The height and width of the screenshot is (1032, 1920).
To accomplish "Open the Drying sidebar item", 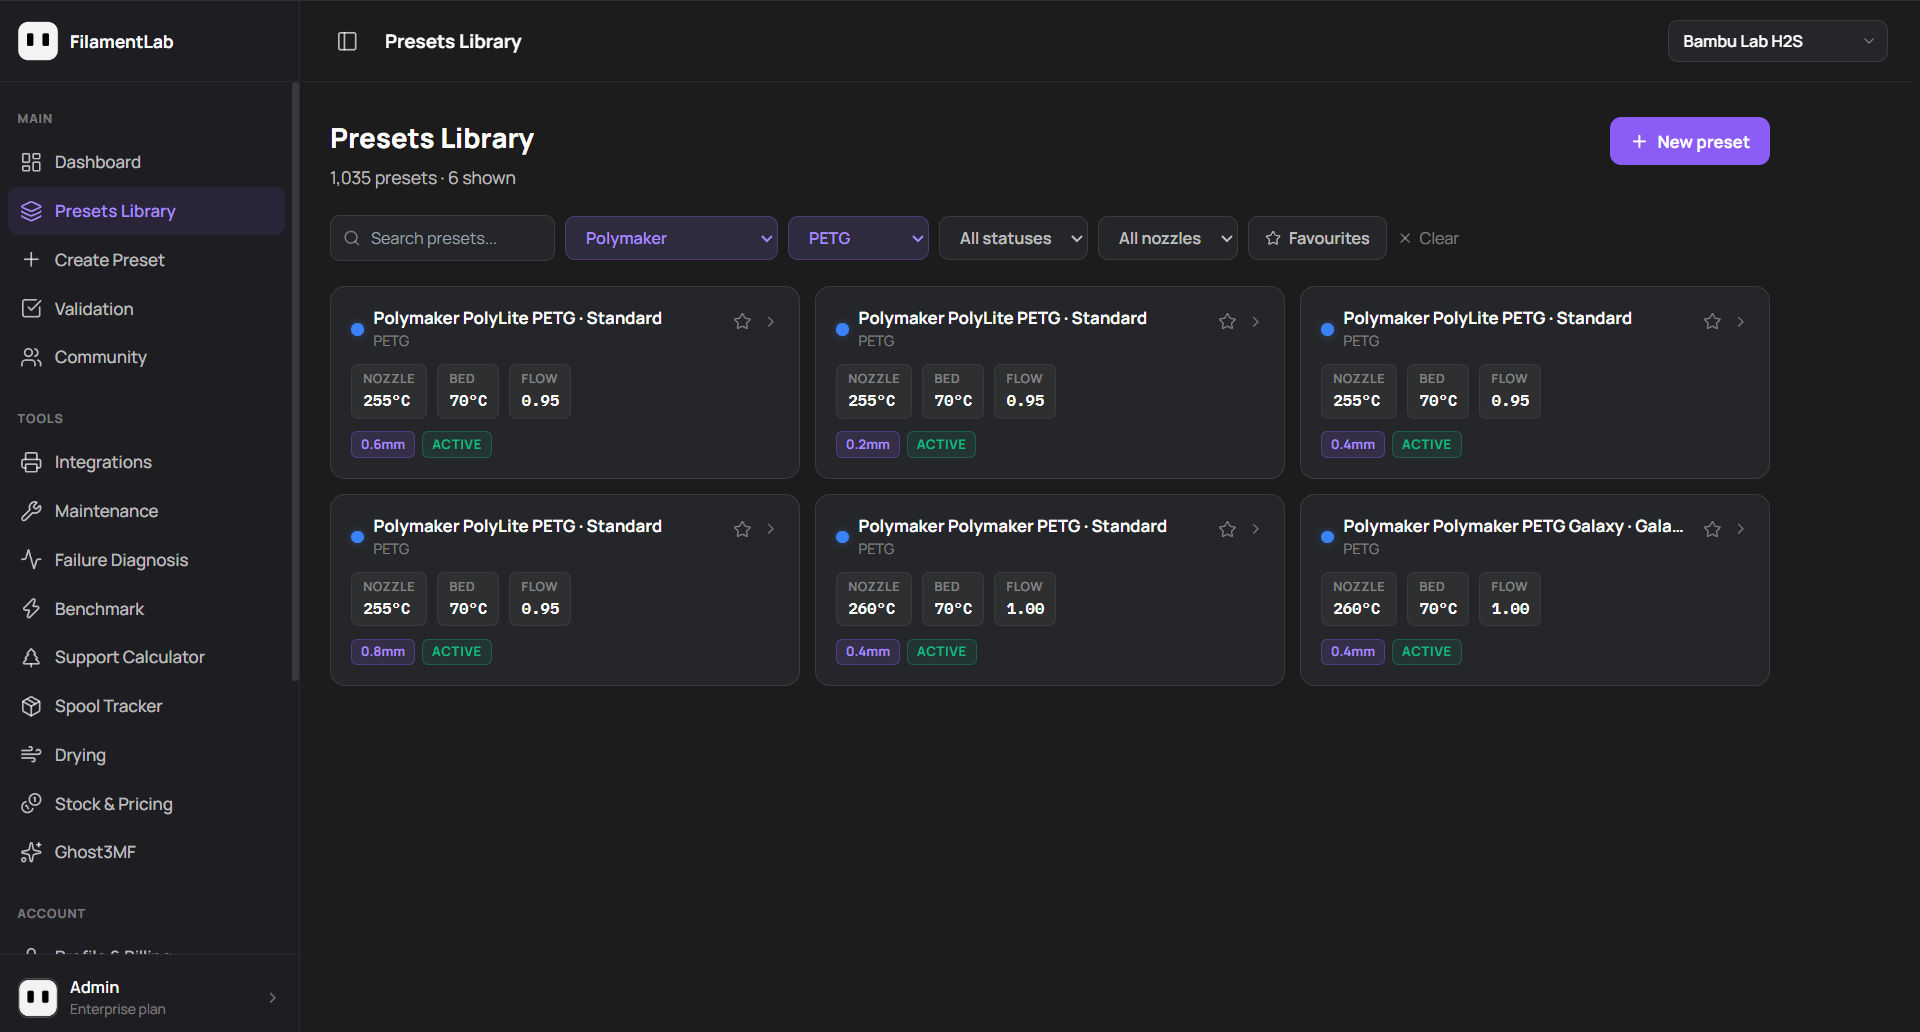I will (x=146, y=755).
